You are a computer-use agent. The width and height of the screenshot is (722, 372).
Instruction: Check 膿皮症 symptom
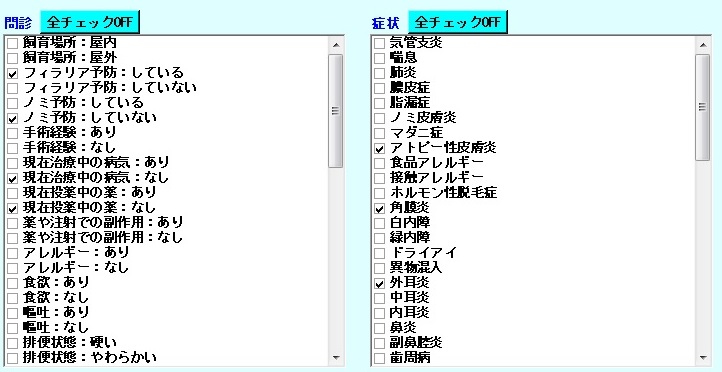379,88
